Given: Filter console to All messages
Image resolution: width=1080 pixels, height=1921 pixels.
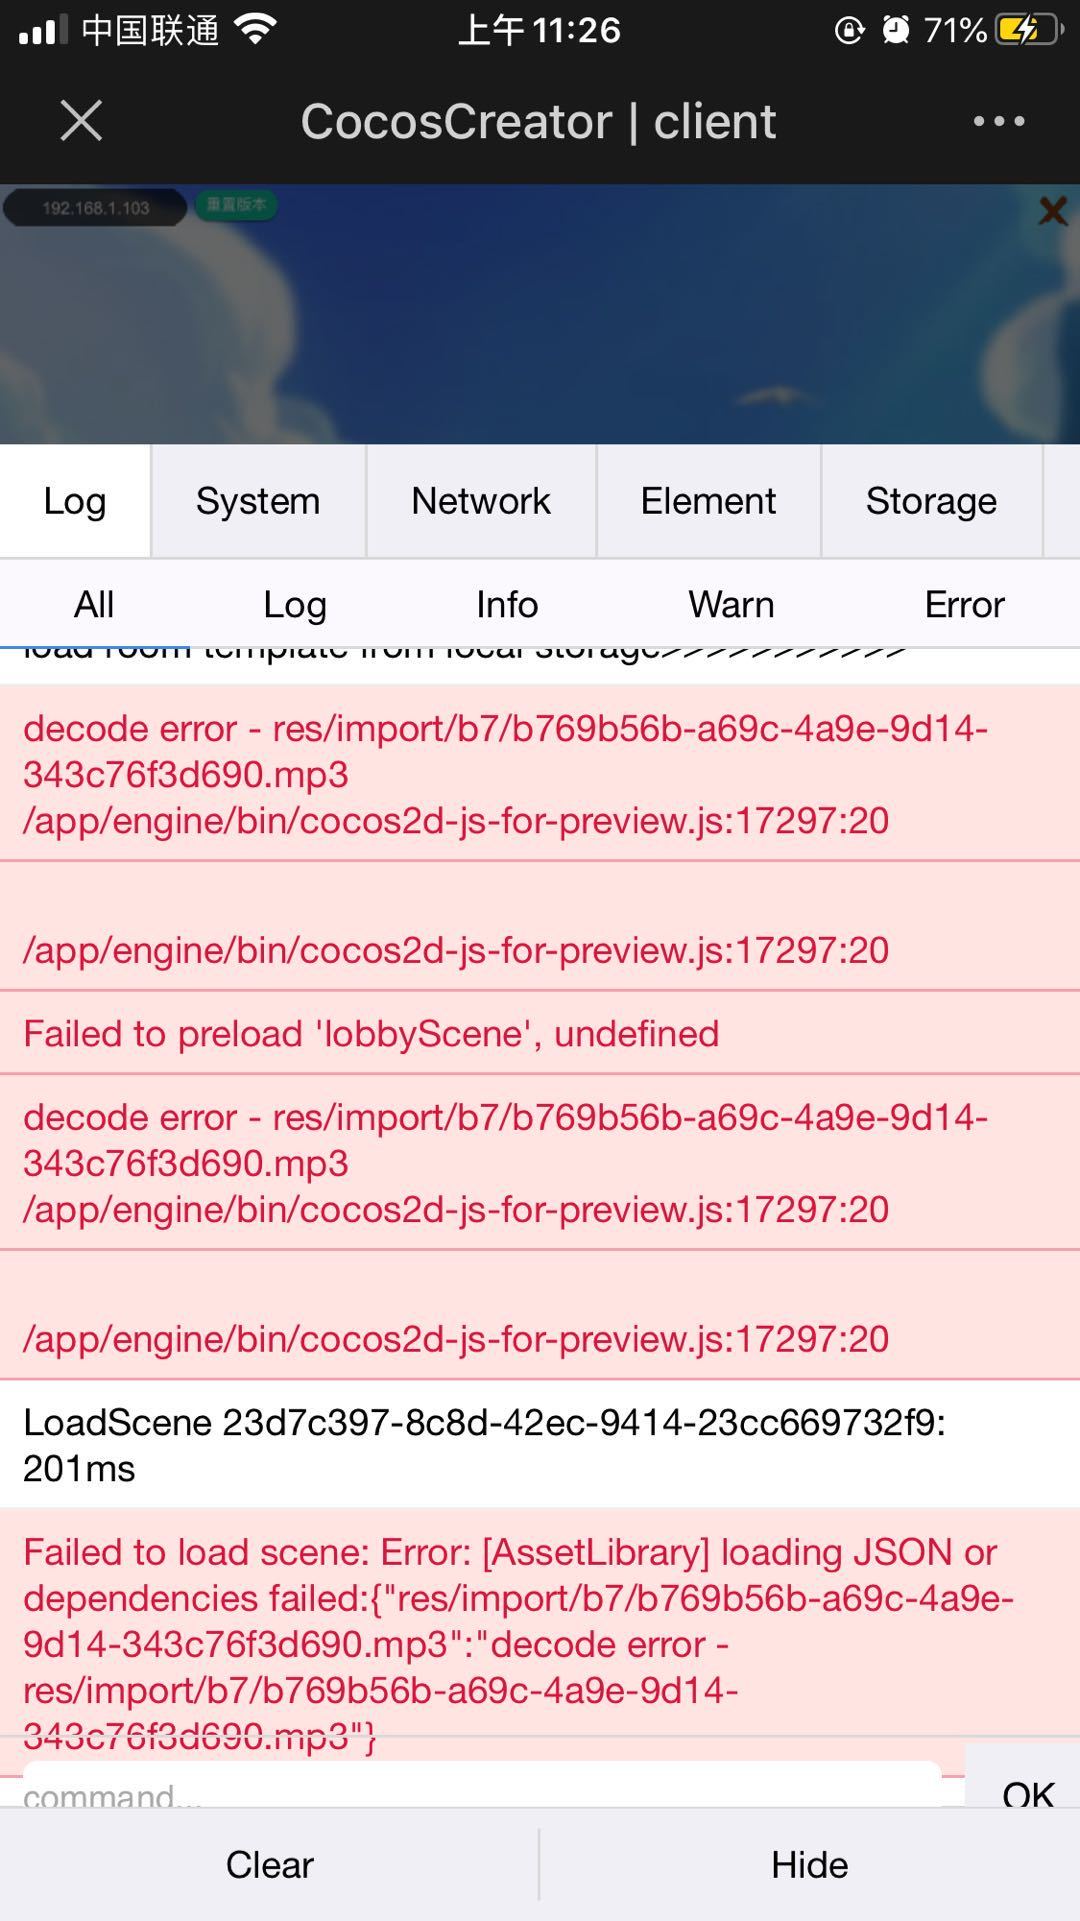Looking at the screenshot, I should 94,605.
